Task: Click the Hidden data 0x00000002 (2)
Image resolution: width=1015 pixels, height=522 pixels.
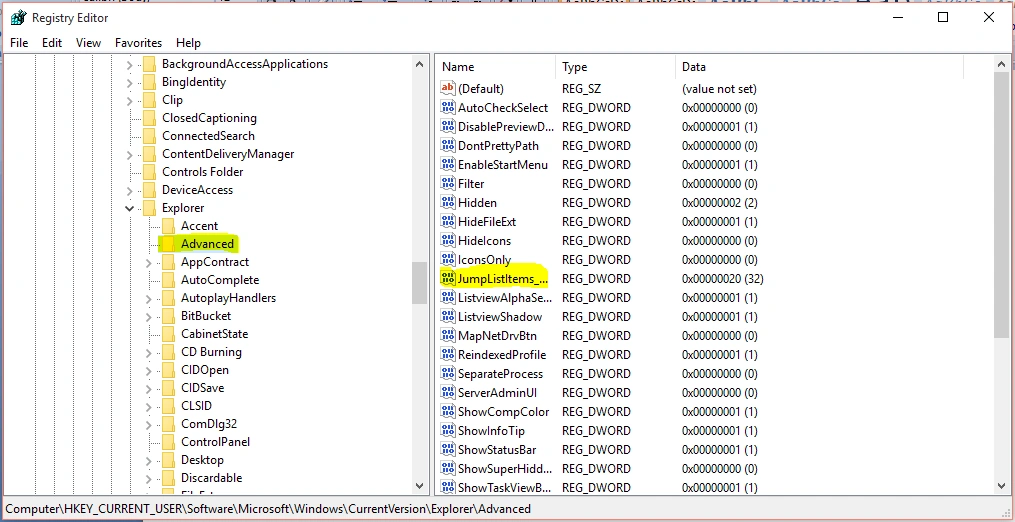Action: point(719,203)
